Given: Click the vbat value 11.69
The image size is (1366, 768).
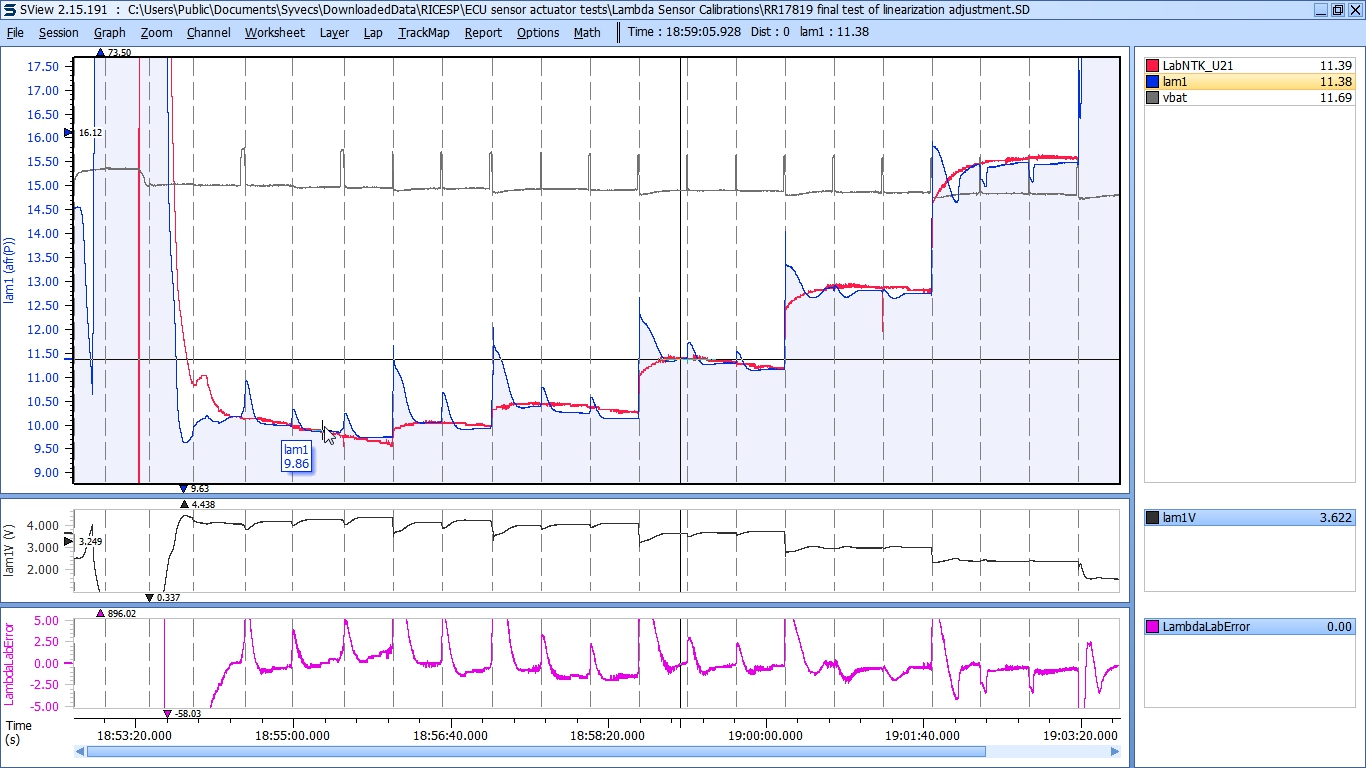Looking at the screenshot, I should pos(1336,98).
